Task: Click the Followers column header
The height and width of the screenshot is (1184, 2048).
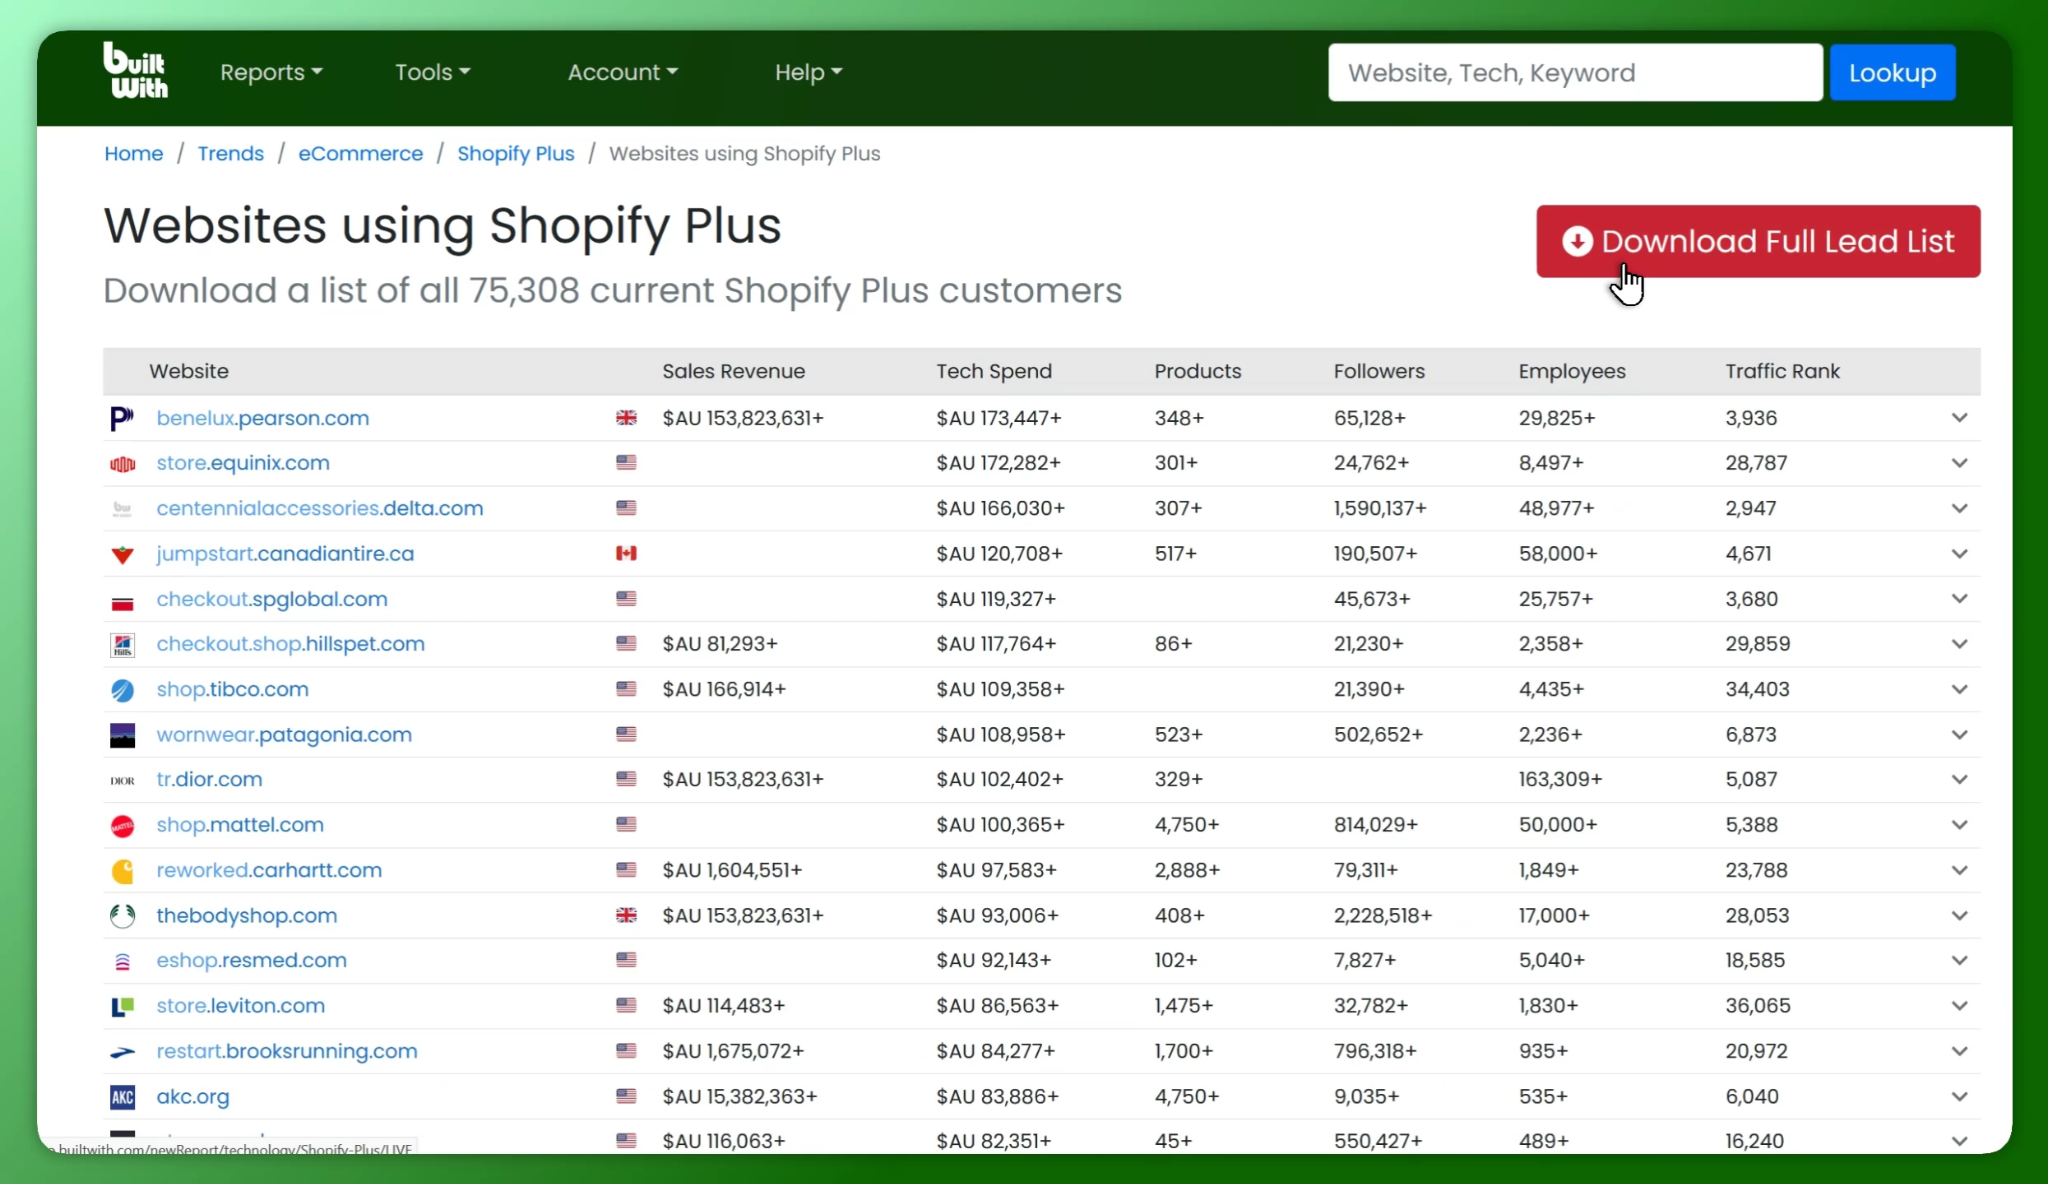Action: [1379, 371]
